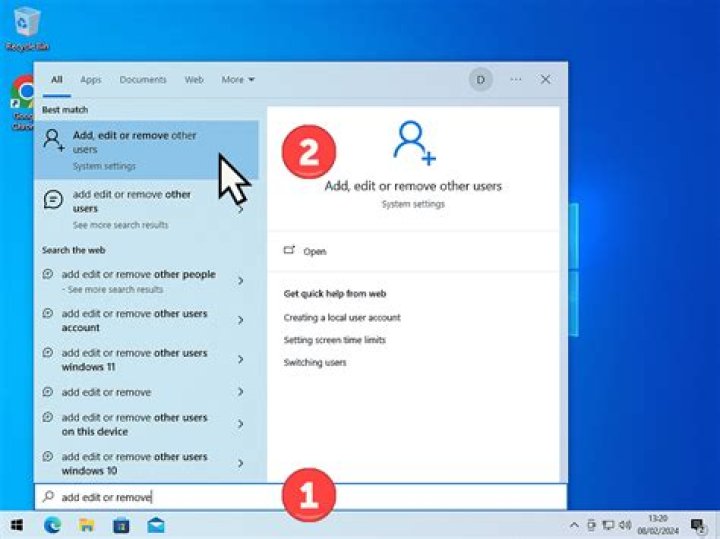Open the search options ellipsis menu
The height and width of the screenshot is (539, 720).
pyautogui.click(x=516, y=80)
